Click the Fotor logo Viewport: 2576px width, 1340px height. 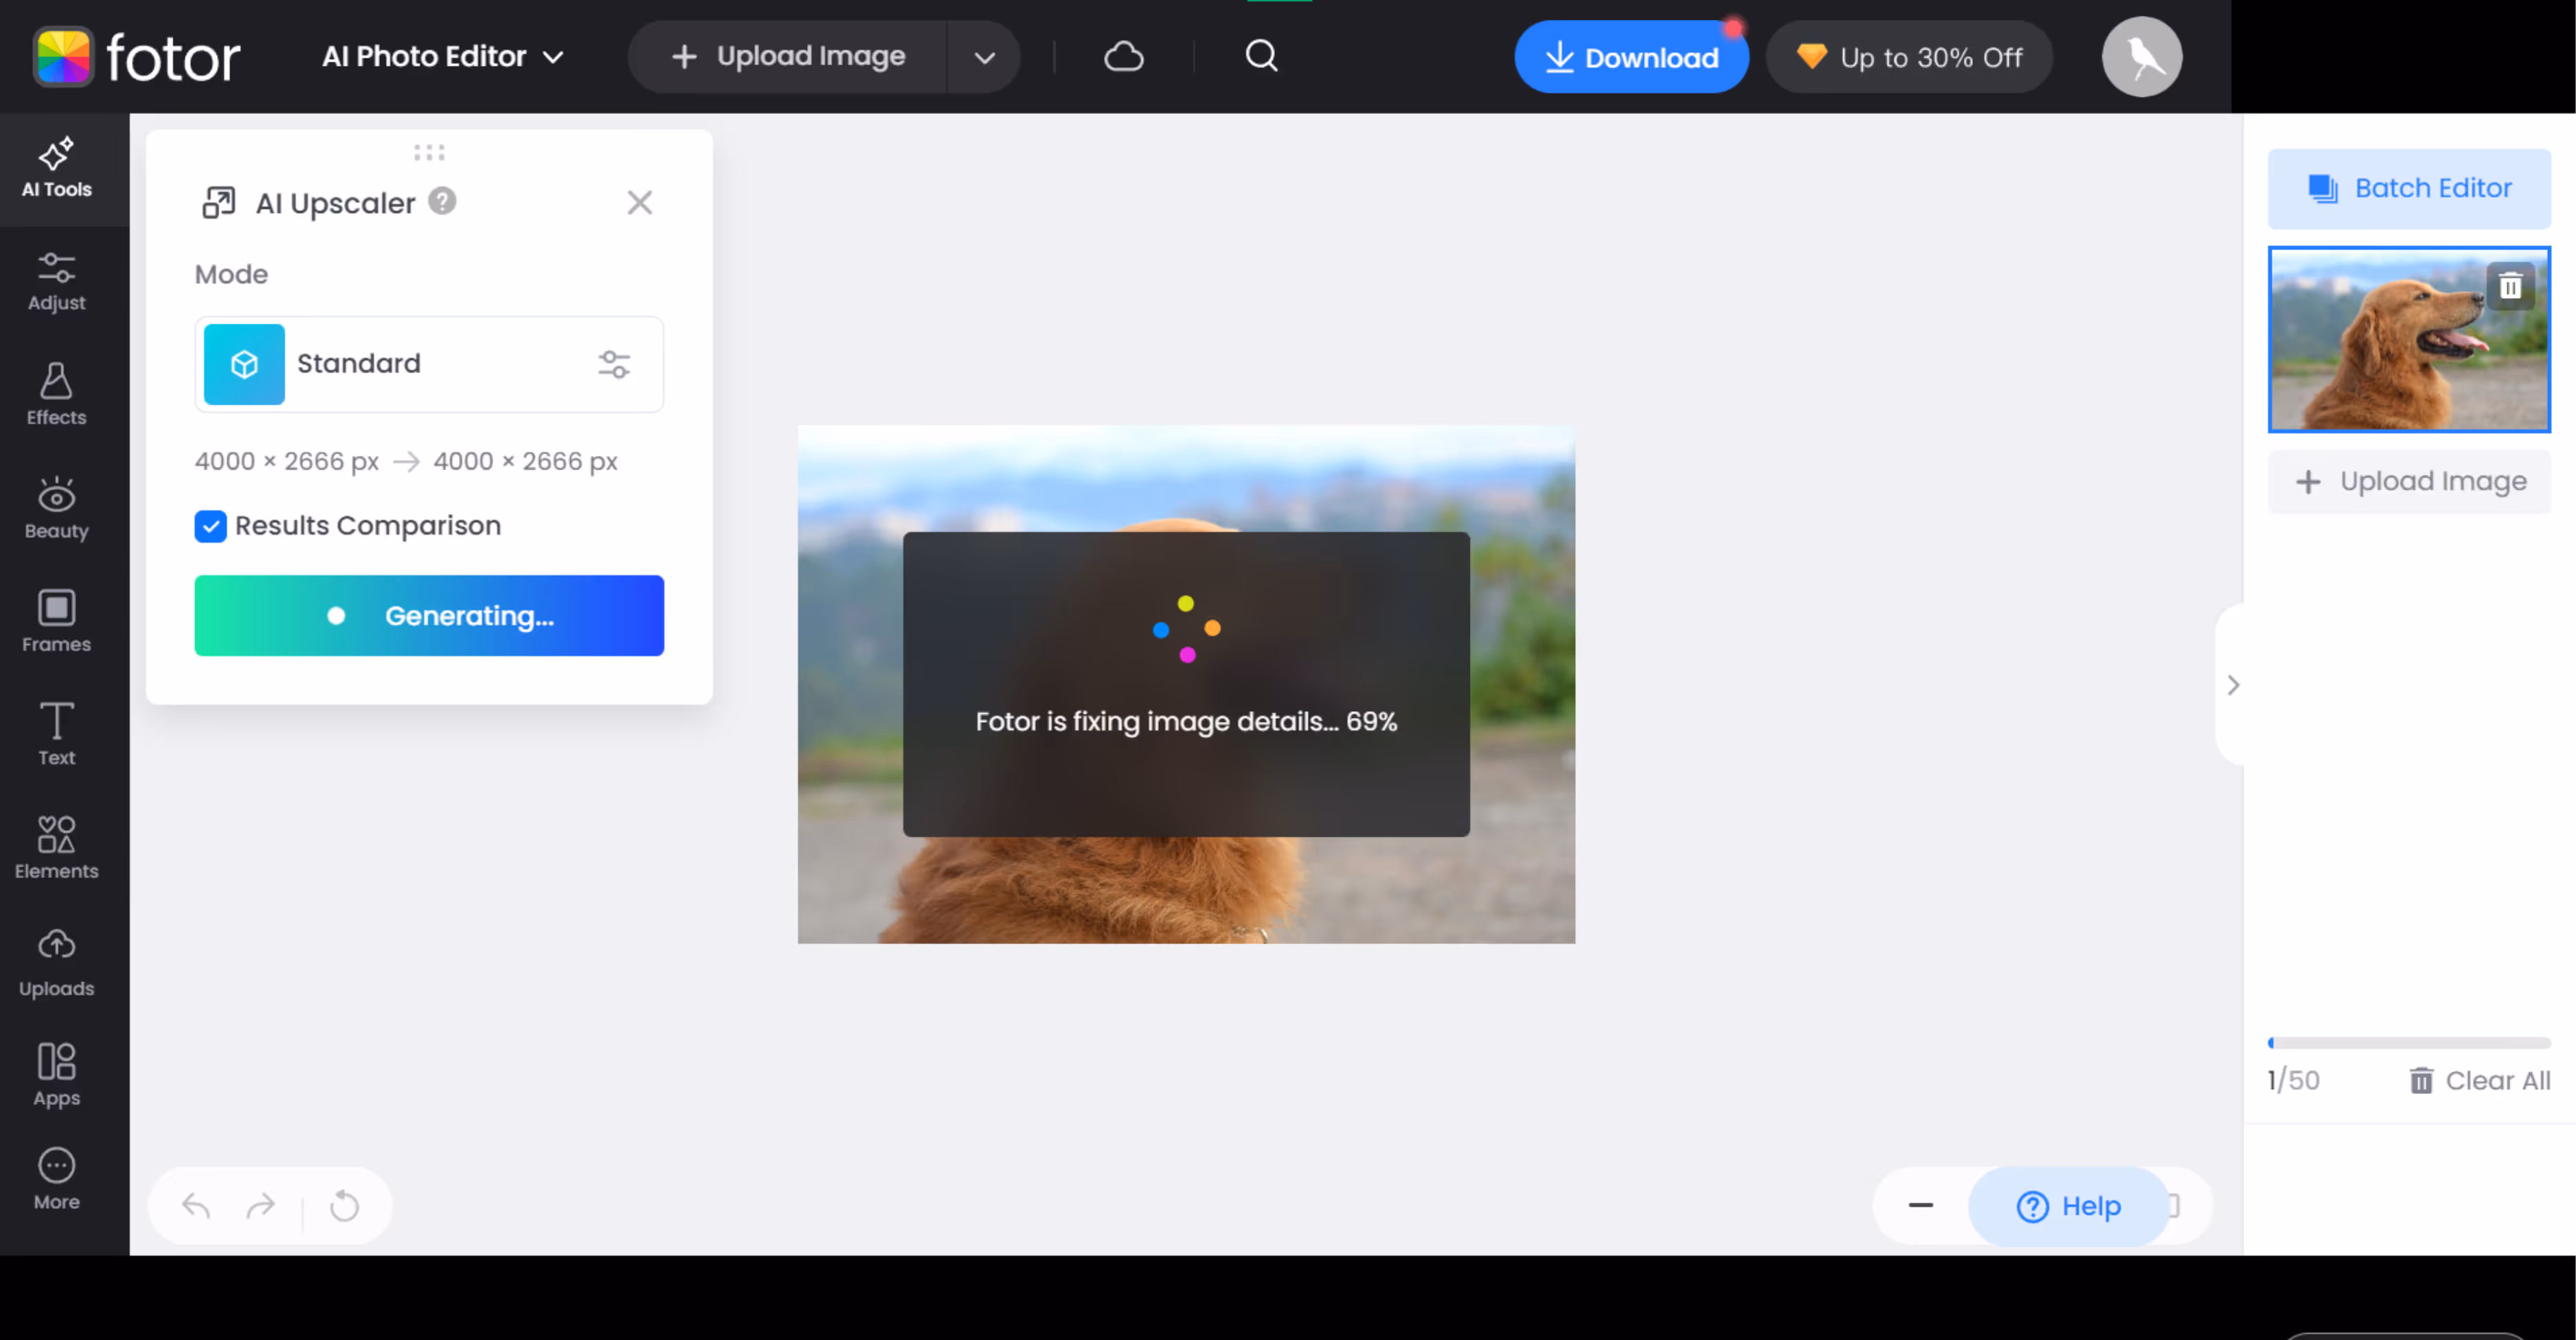point(137,57)
